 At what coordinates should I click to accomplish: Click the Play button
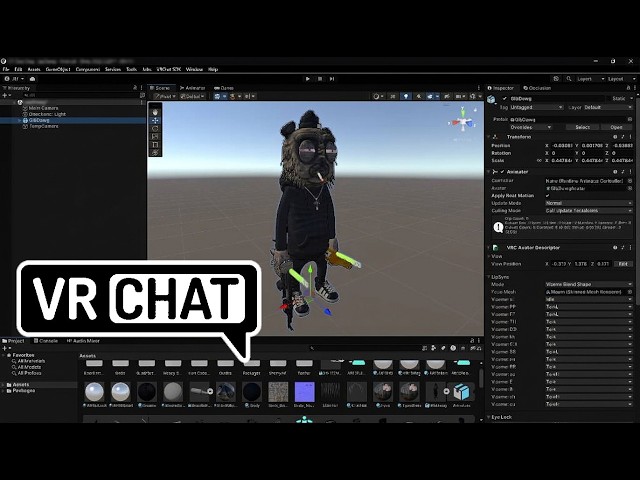coord(308,79)
